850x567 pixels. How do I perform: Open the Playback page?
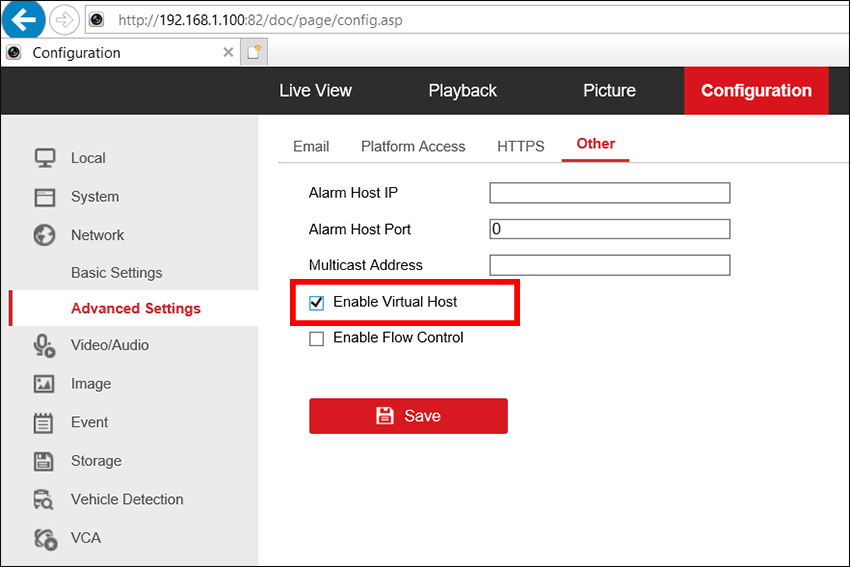point(462,91)
